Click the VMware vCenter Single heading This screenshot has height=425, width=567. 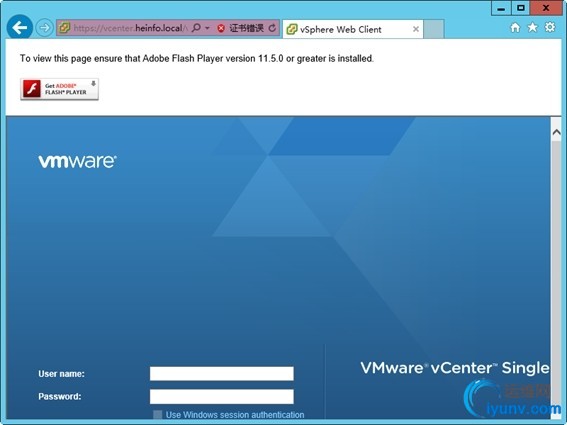pyautogui.click(x=455, y=368)
